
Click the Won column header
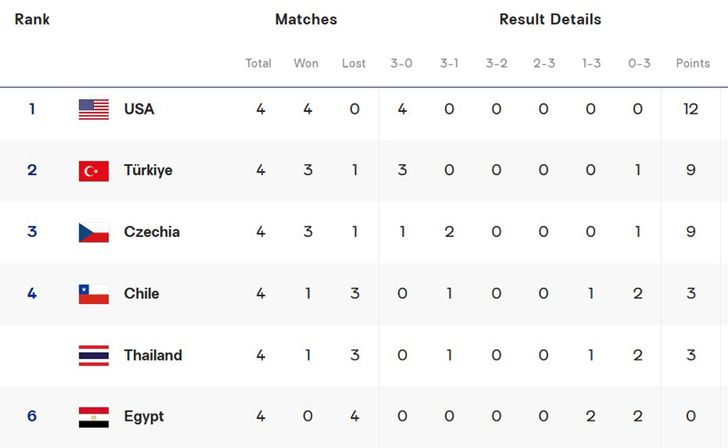click(x=306, y=63)
